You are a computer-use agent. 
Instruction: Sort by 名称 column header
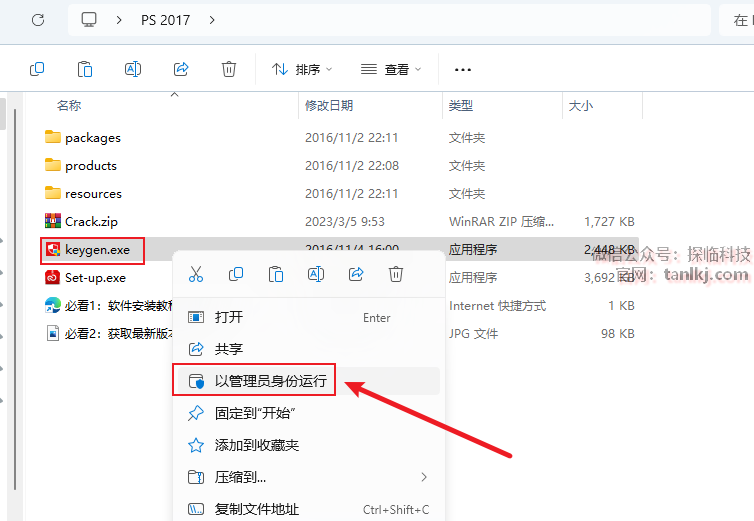69,105
